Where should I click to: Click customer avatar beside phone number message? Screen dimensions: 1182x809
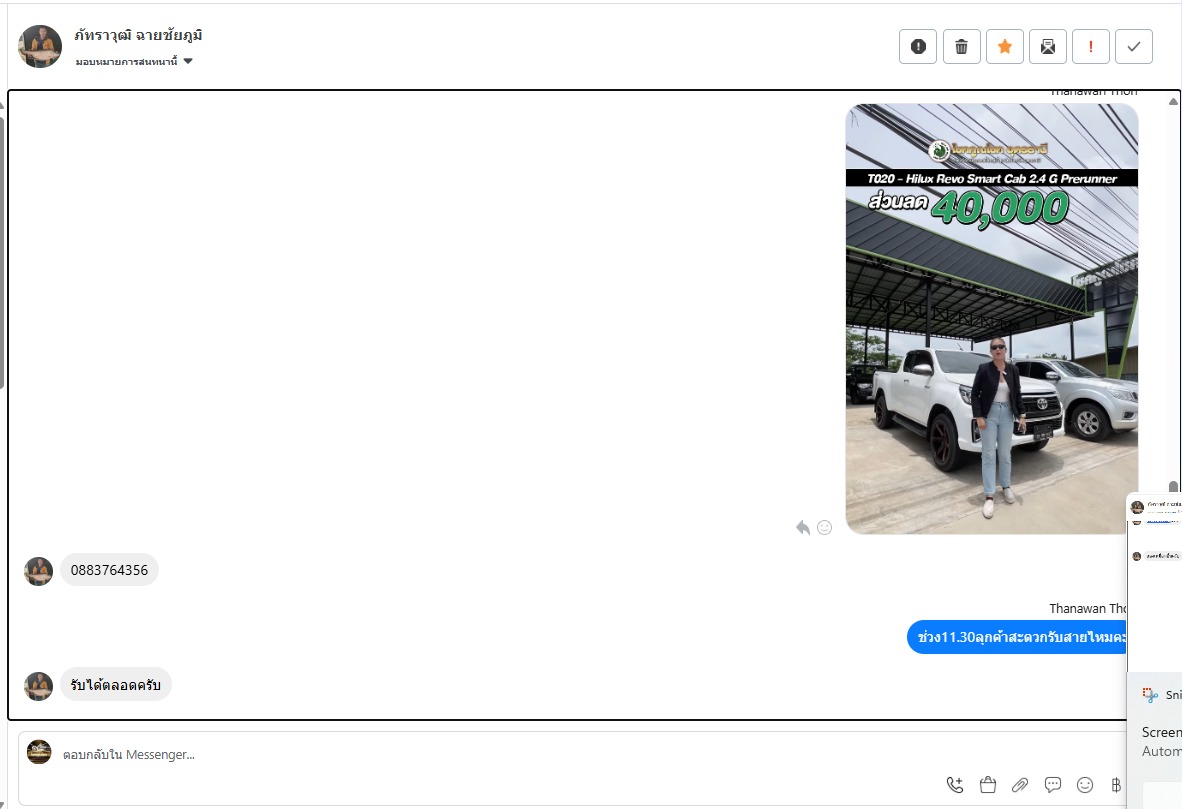pyautogui.click(x=38, y=571)
